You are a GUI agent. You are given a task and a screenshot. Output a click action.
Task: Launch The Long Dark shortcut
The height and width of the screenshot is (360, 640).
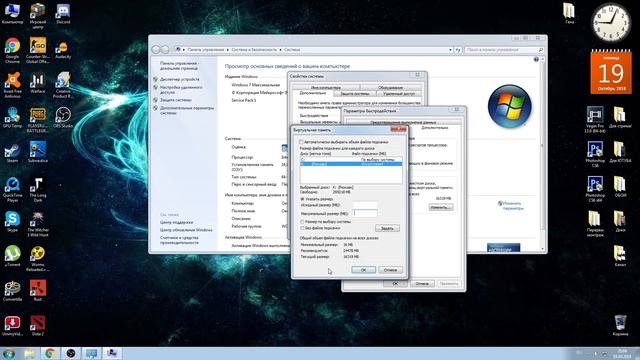pyautogui.click(x=38, y=189)
